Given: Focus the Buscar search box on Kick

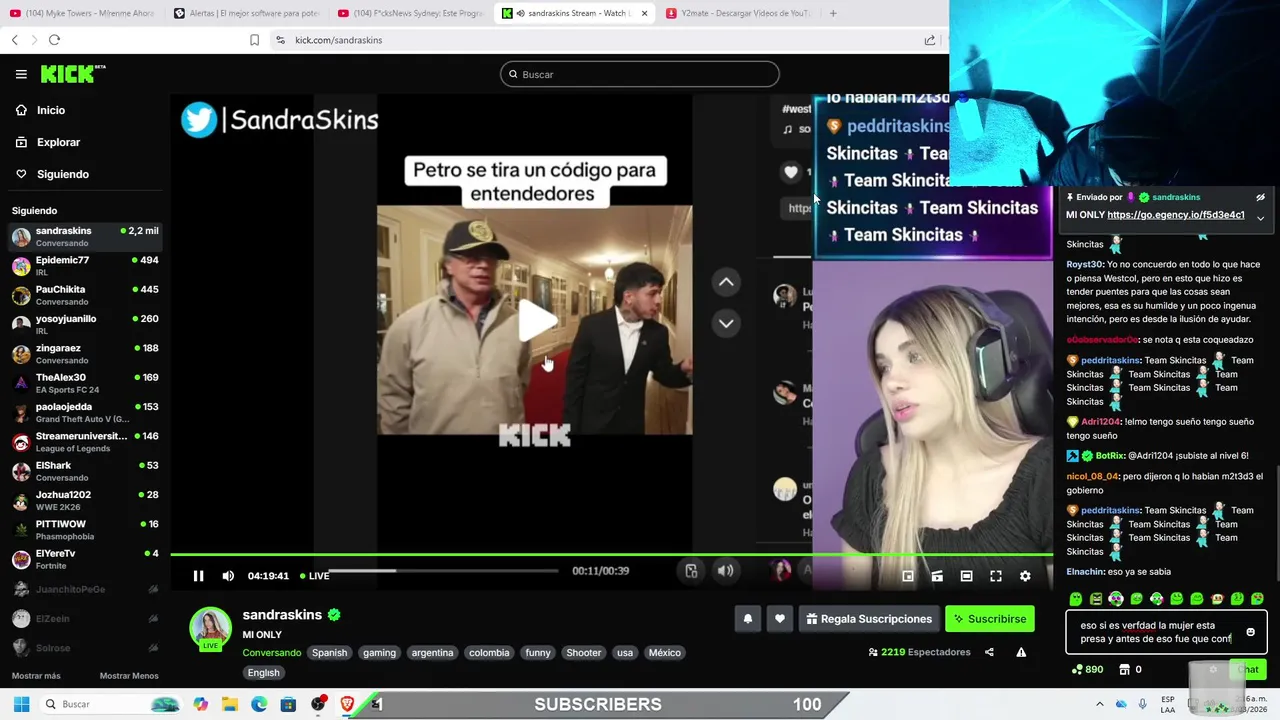Looking at the screenshot, I should [x=640, y=74].
